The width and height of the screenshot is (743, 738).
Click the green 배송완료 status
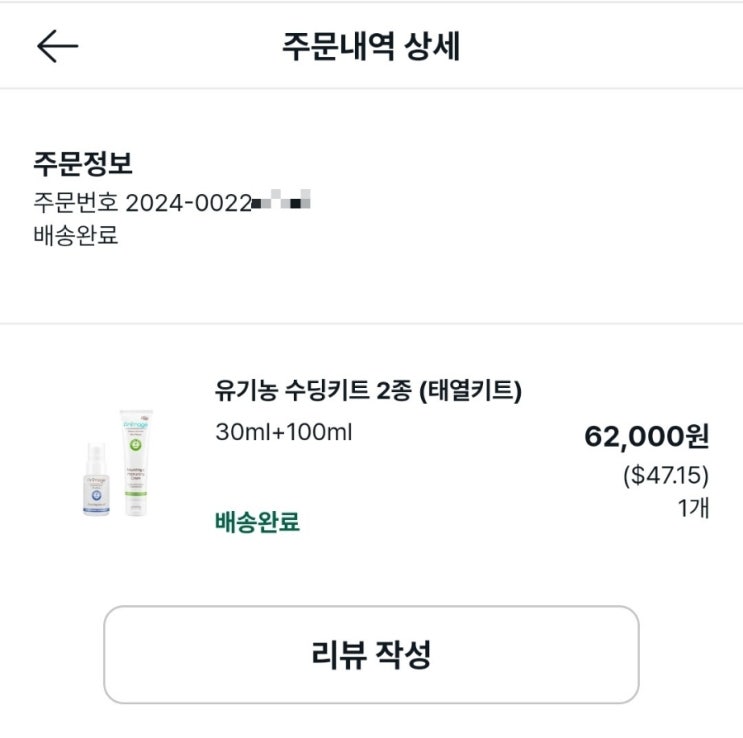coord(257,521)
